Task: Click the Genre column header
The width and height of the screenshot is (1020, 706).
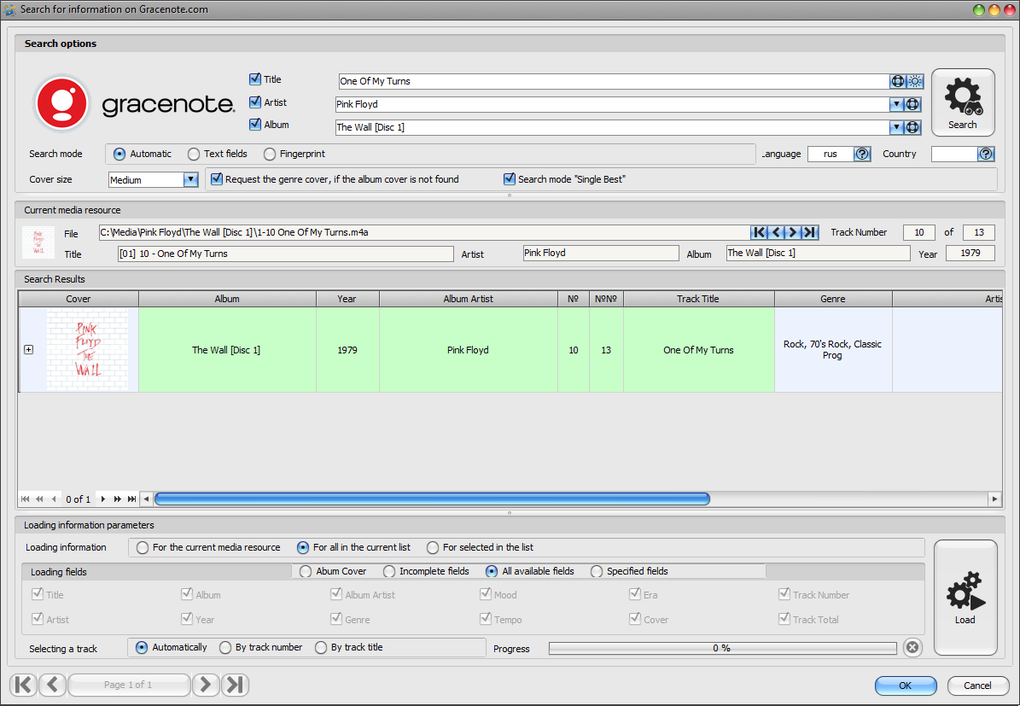Action: click(x=833, y=299)
